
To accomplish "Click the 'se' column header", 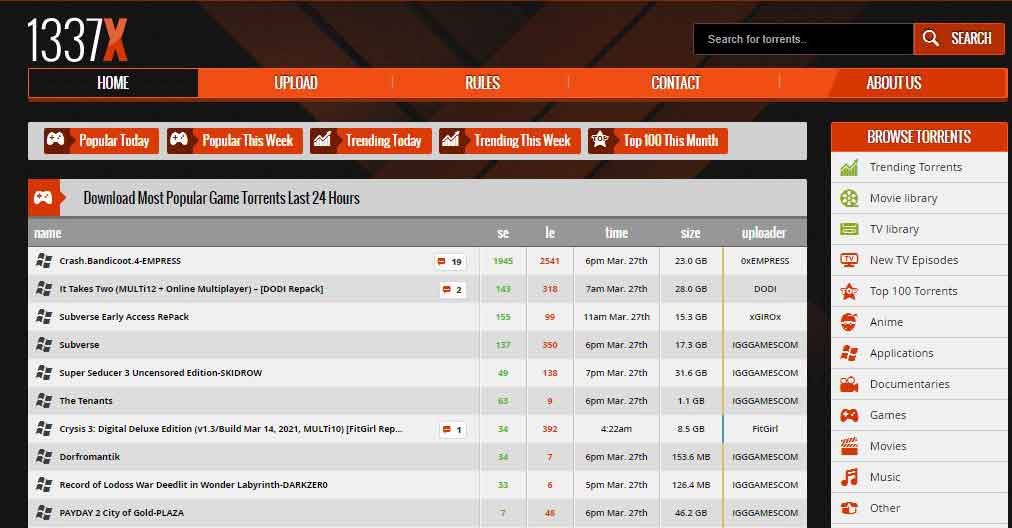I will coord(503,233).
